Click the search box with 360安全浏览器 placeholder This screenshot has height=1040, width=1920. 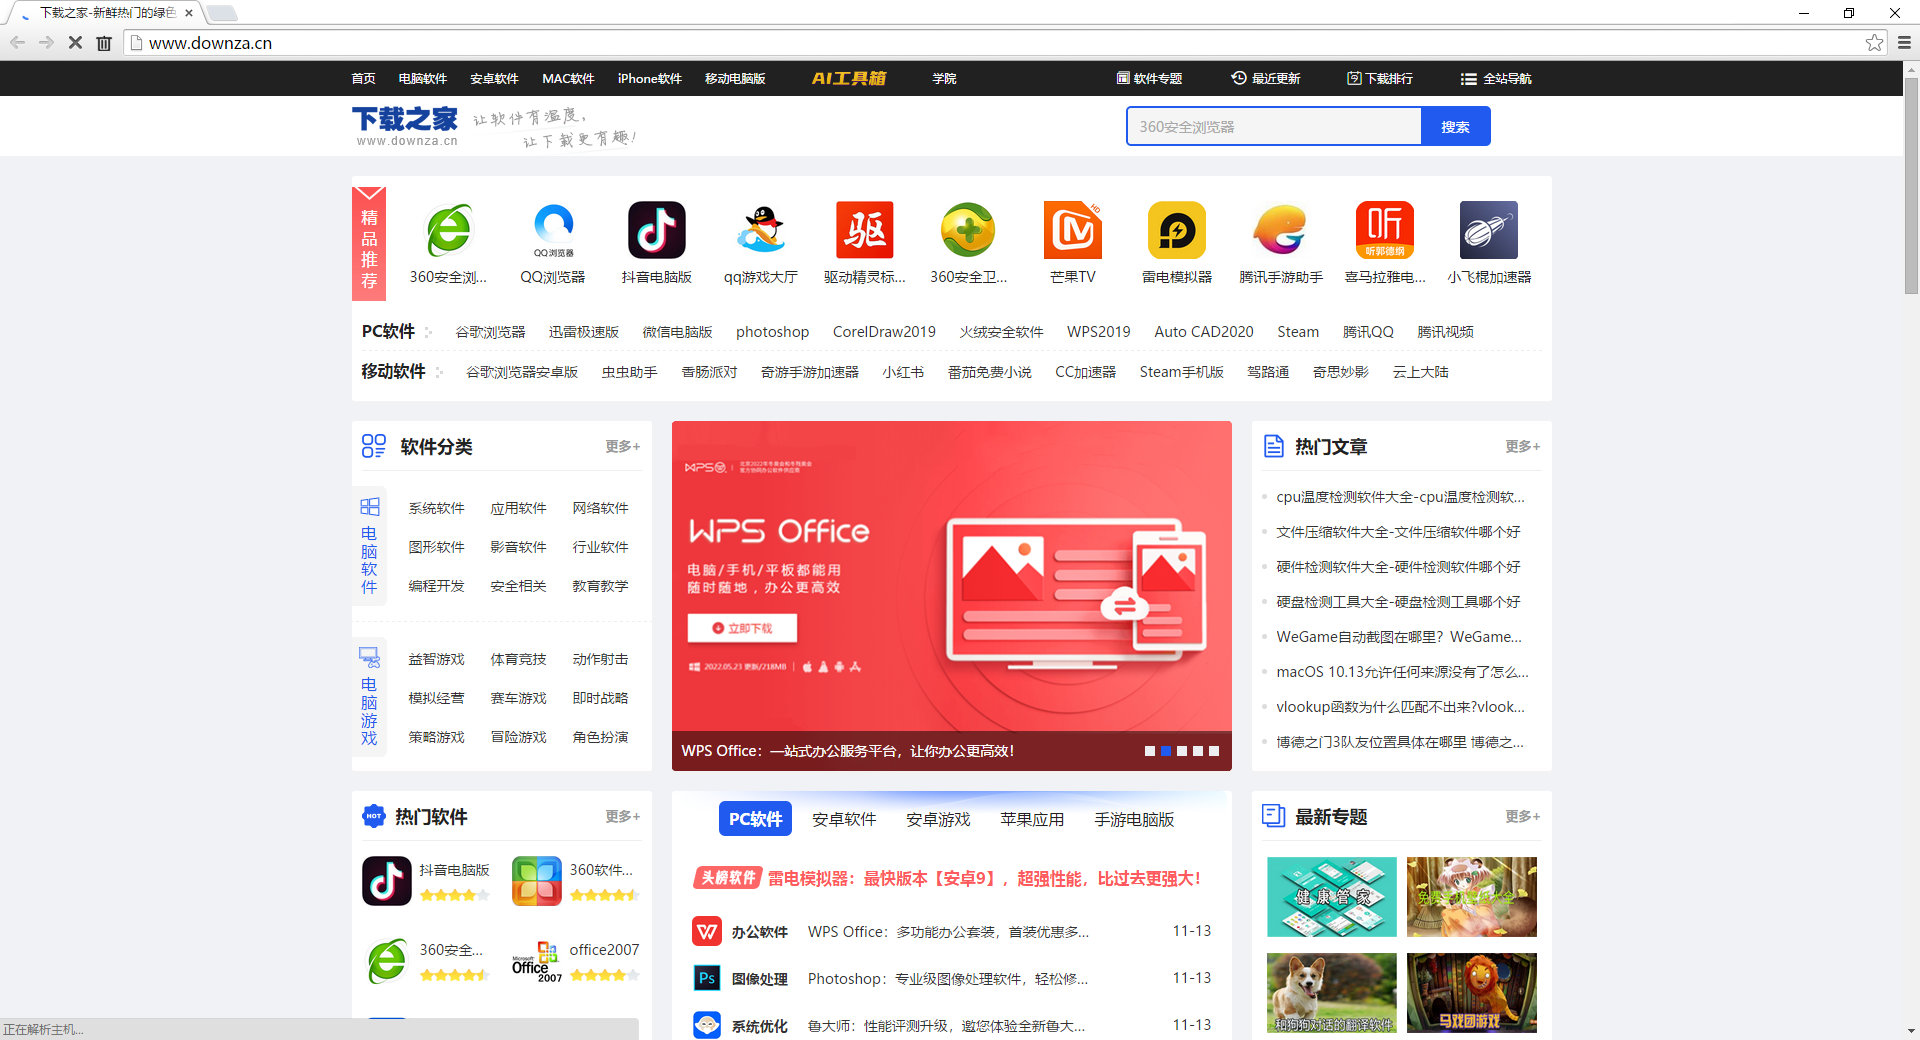(x=1274, y=127)
